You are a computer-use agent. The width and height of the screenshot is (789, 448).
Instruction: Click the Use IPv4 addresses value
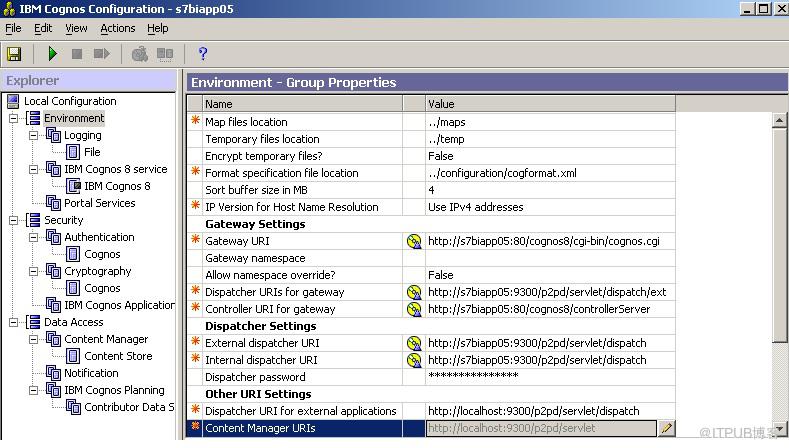[x=476, y=207]
